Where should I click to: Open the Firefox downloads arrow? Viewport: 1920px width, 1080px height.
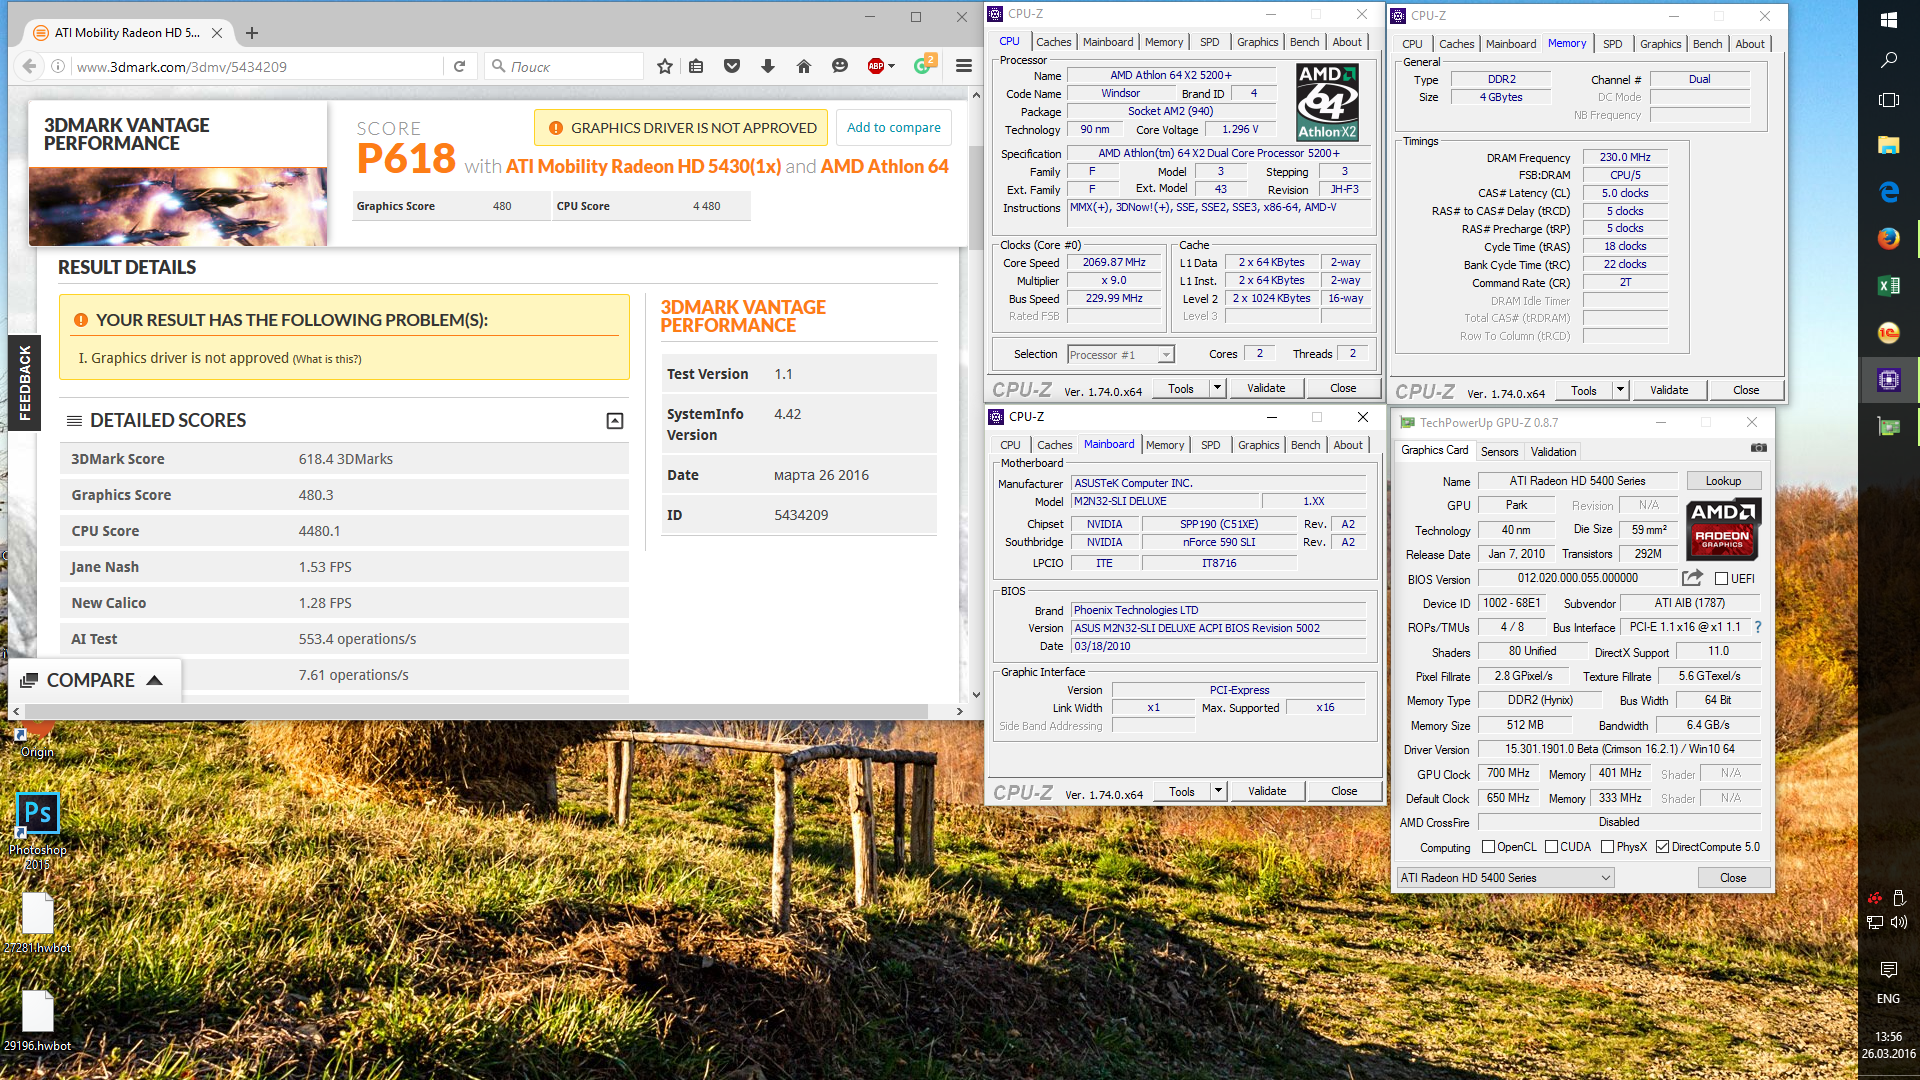click(x=768, y=66)
